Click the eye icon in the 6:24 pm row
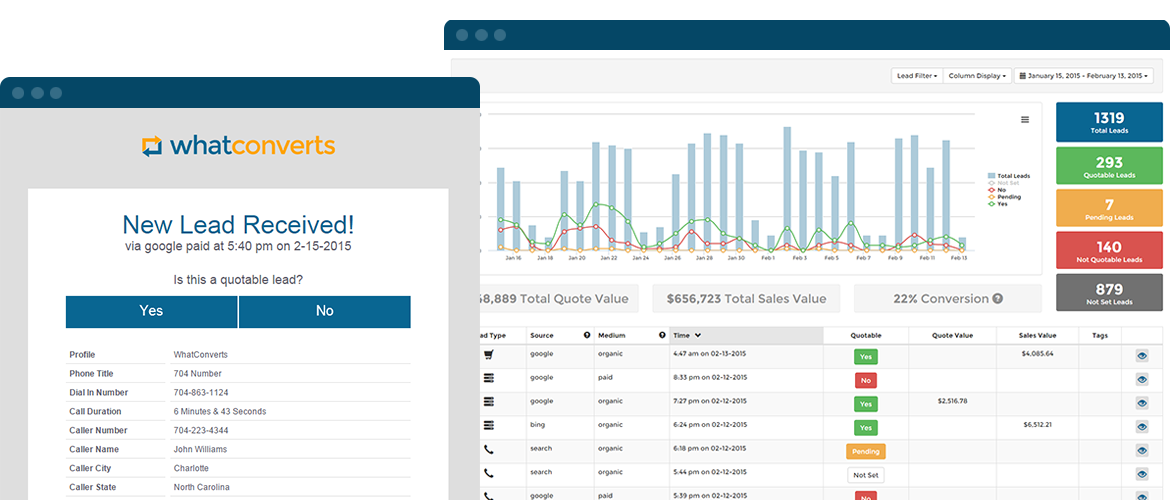 tap(1142, 427)
